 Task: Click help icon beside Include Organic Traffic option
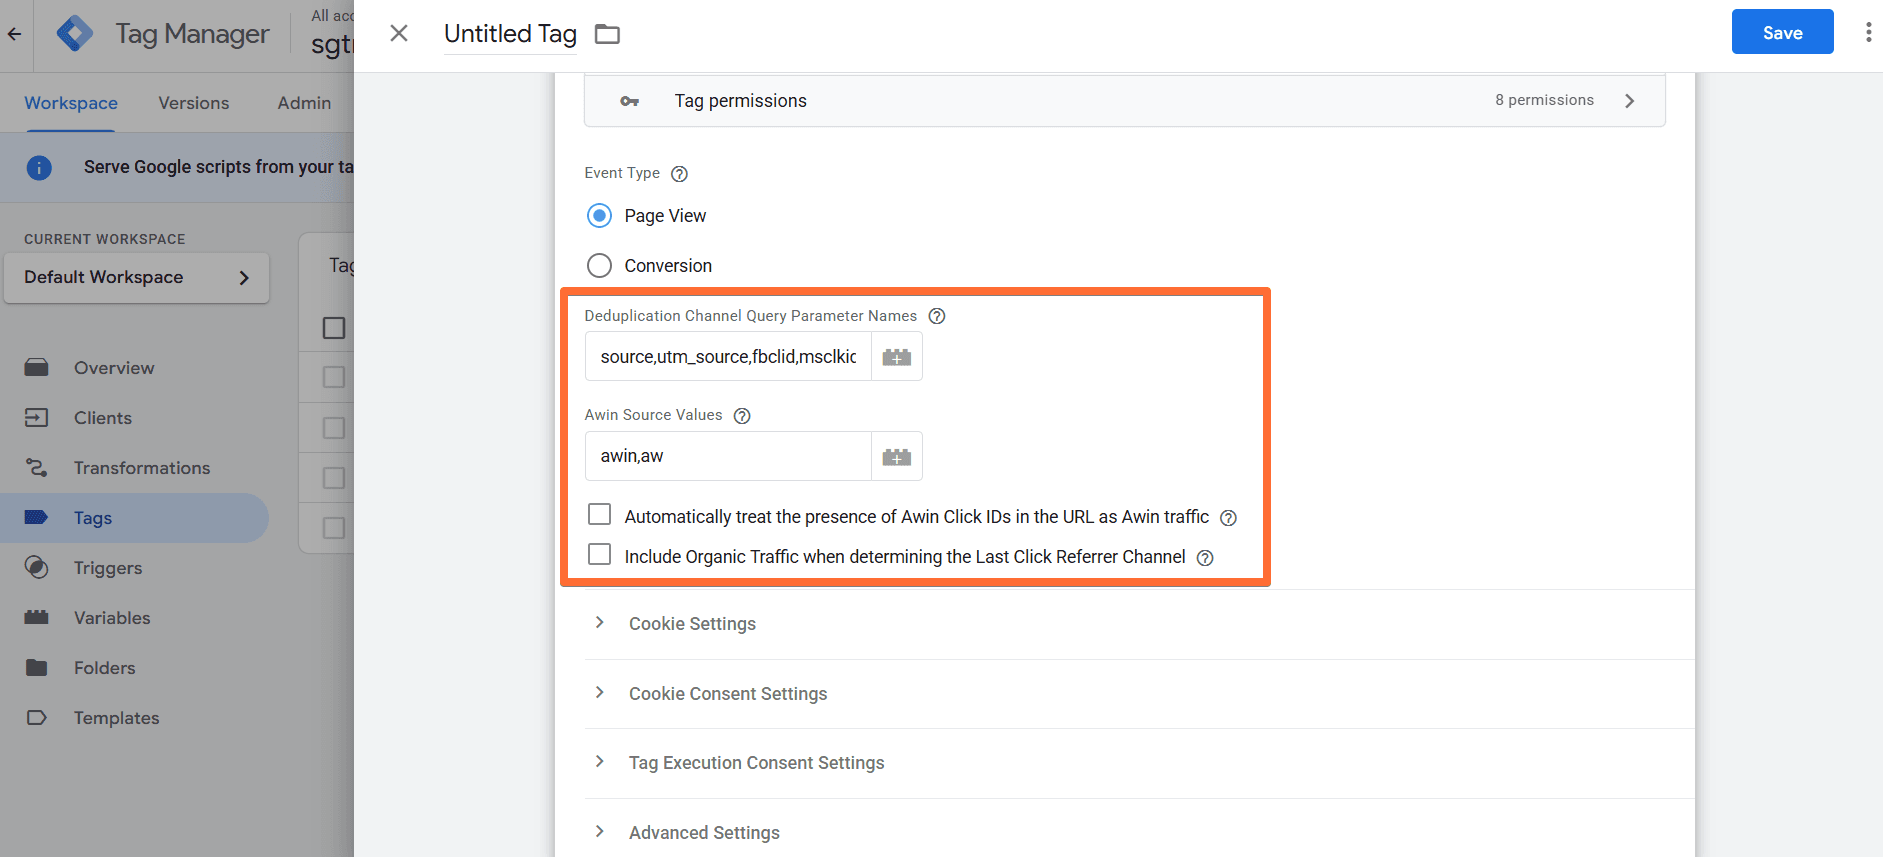point(1205,558)
